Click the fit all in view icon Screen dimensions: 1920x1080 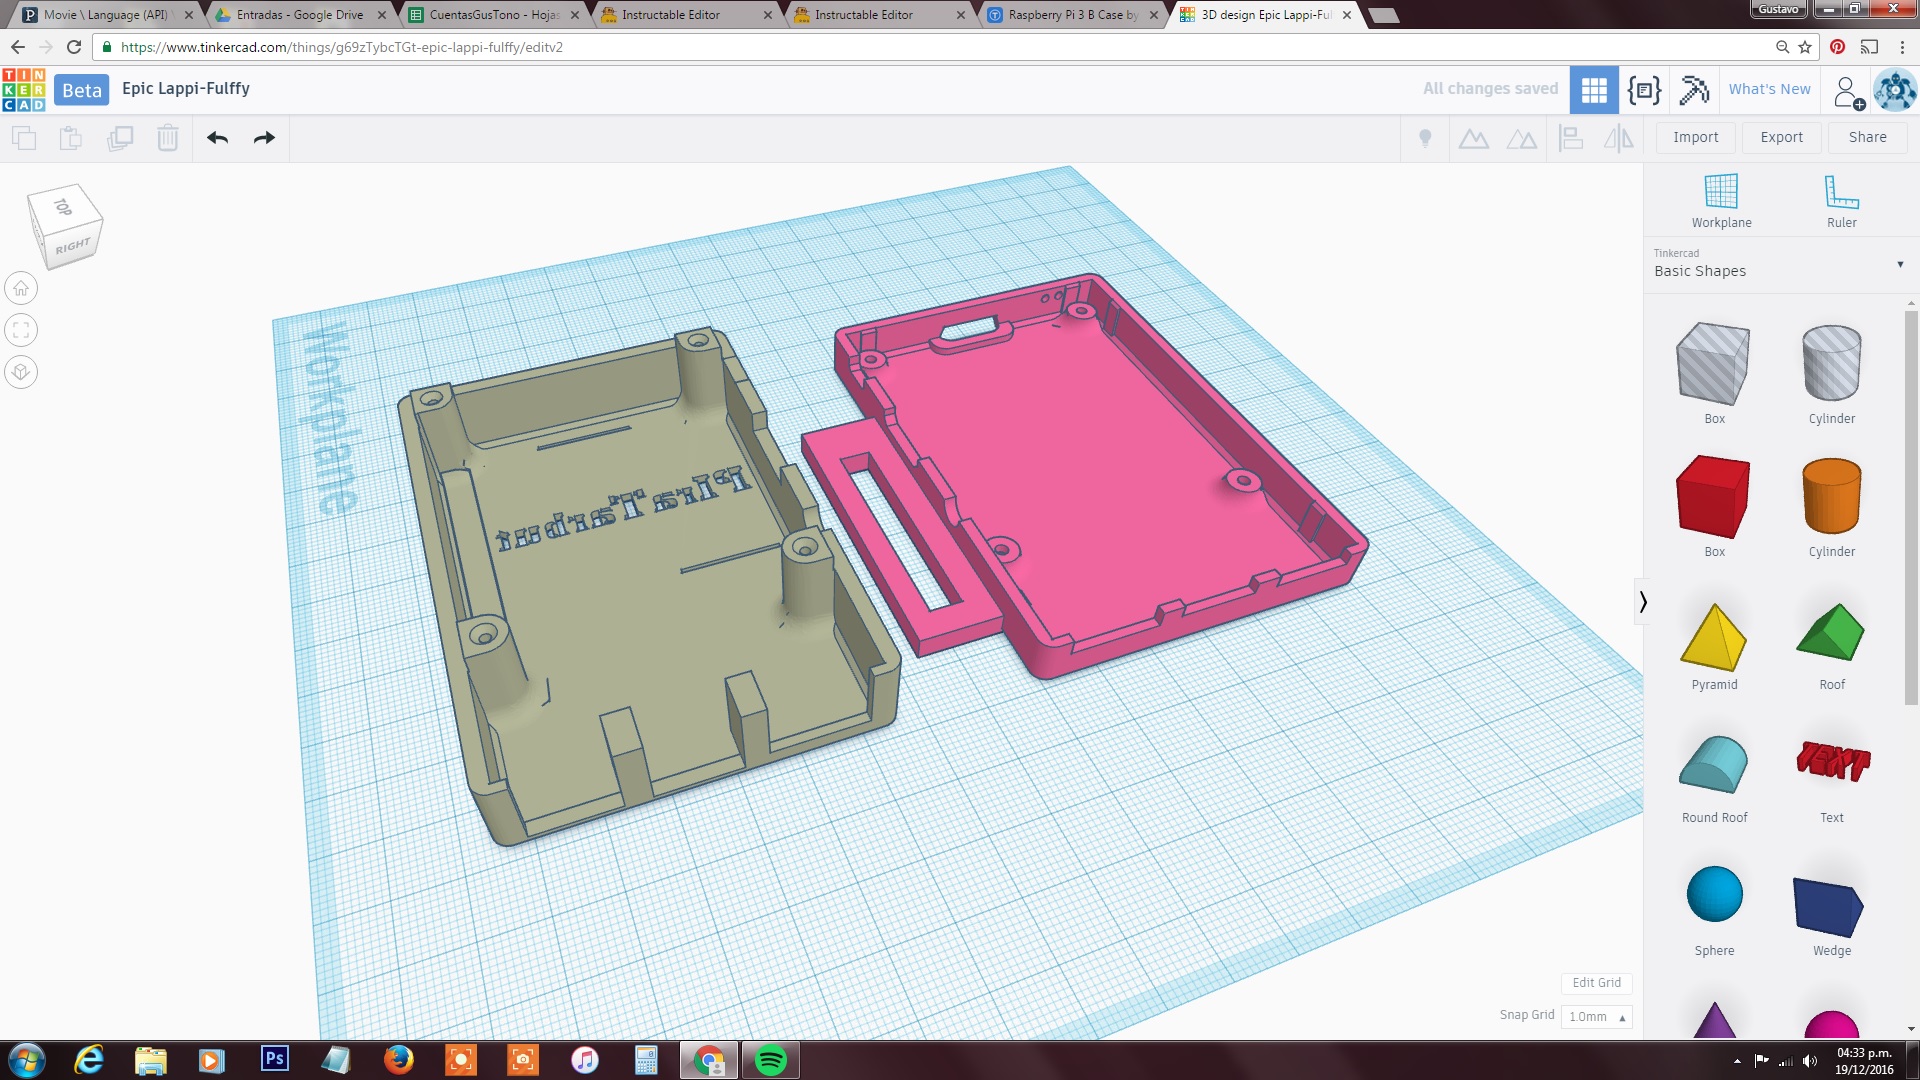pos(21,330)
